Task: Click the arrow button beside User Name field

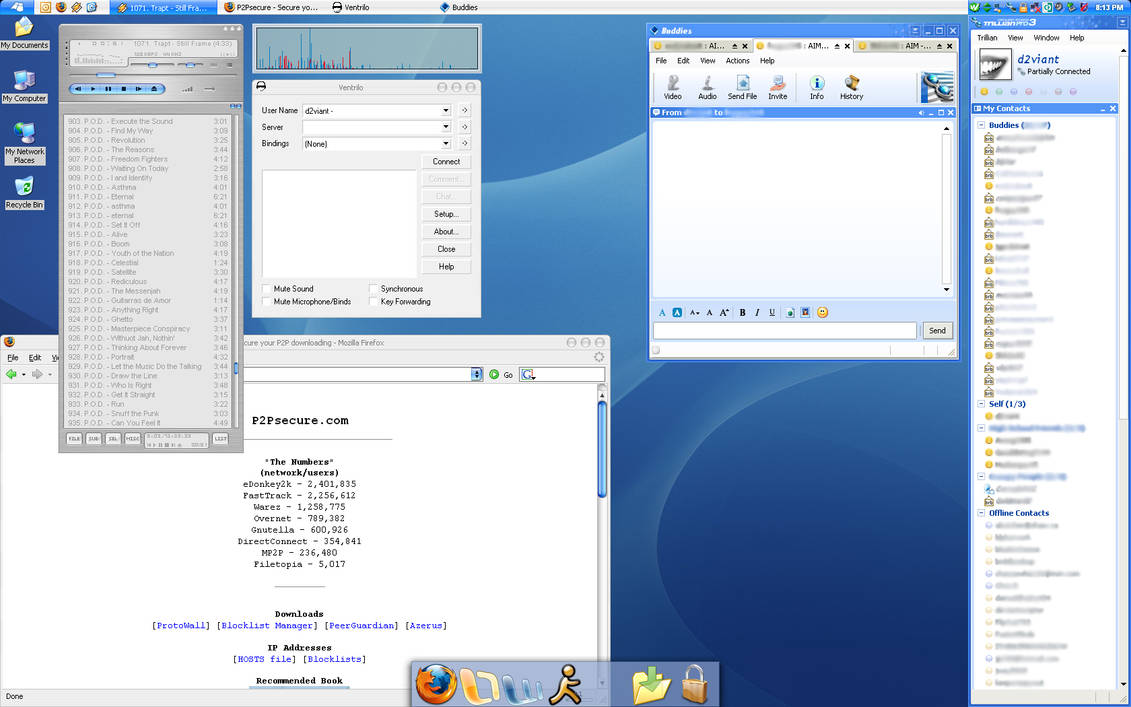Action: (x=465, y=110)
